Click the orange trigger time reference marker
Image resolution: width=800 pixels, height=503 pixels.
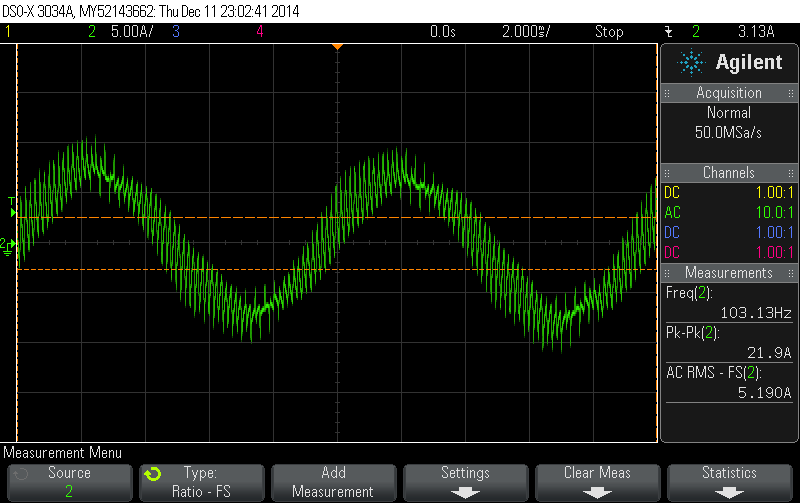pyautogui.click(x=338, y=46)
